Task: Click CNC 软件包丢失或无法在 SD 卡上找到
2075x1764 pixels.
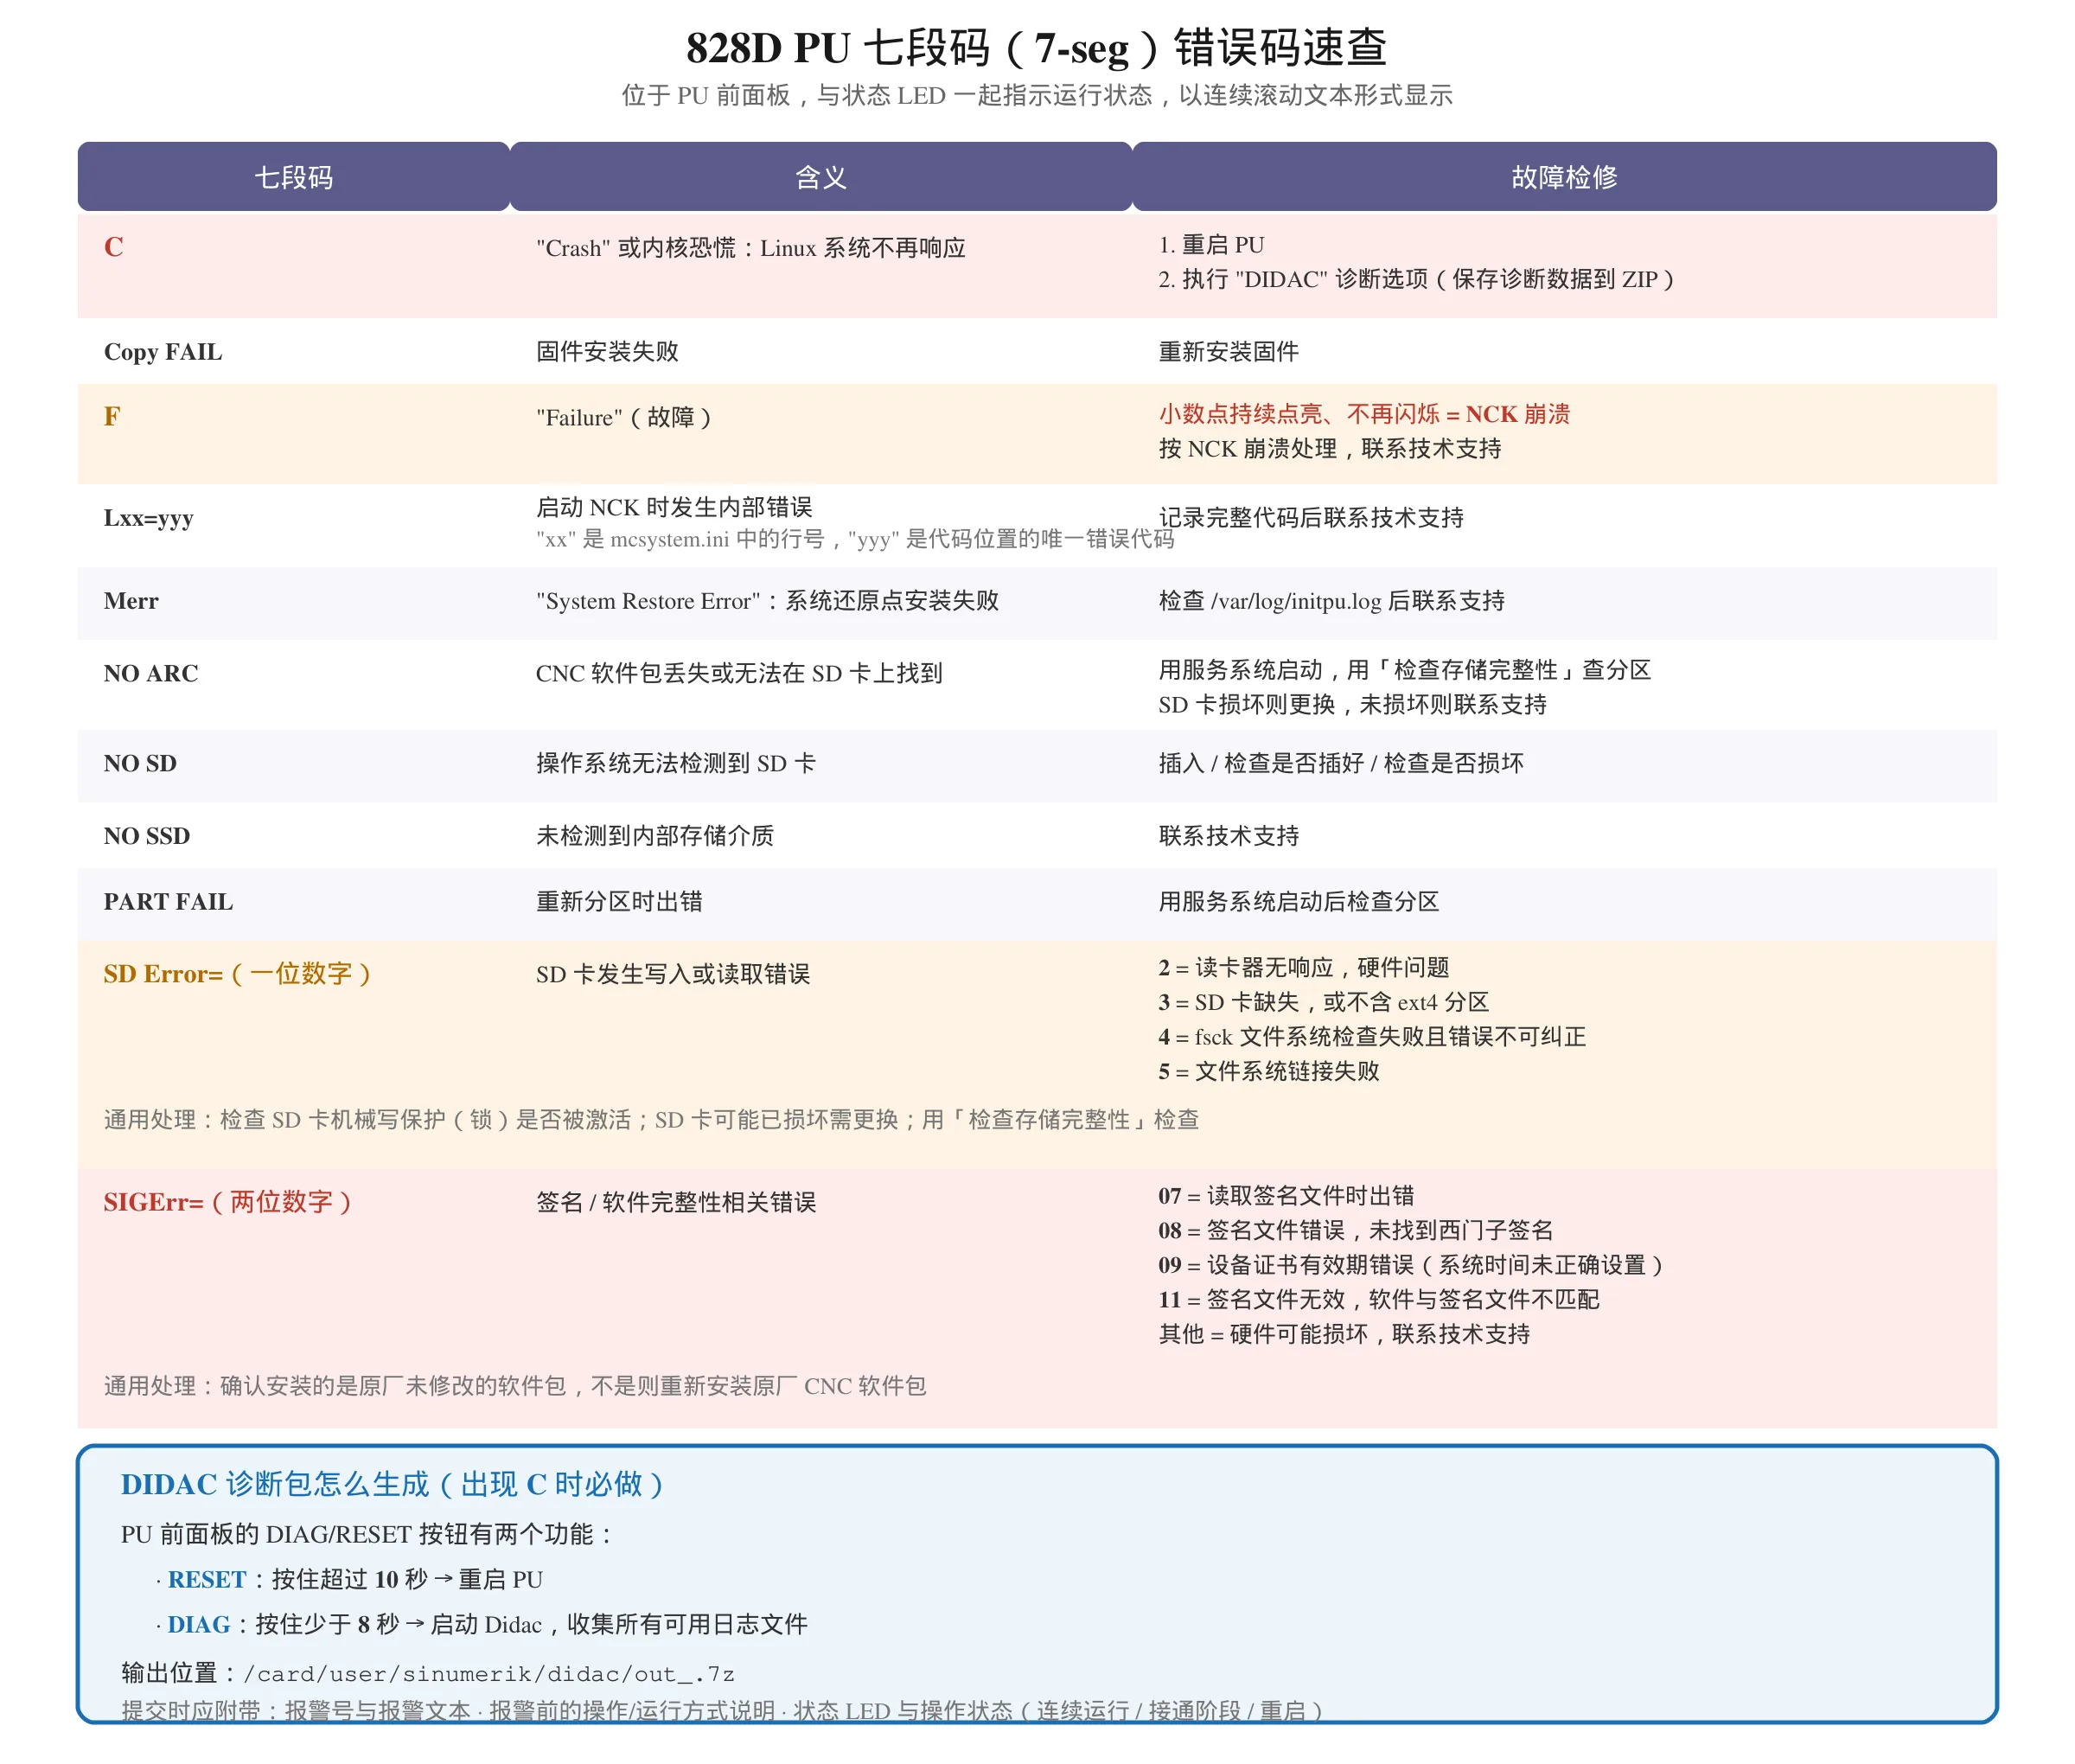Action: pyautogui.click(x=739, y=672)
